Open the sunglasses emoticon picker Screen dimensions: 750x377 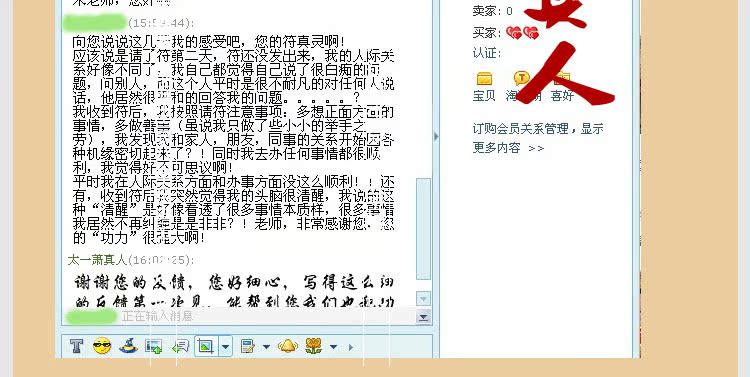coord(102,346)
